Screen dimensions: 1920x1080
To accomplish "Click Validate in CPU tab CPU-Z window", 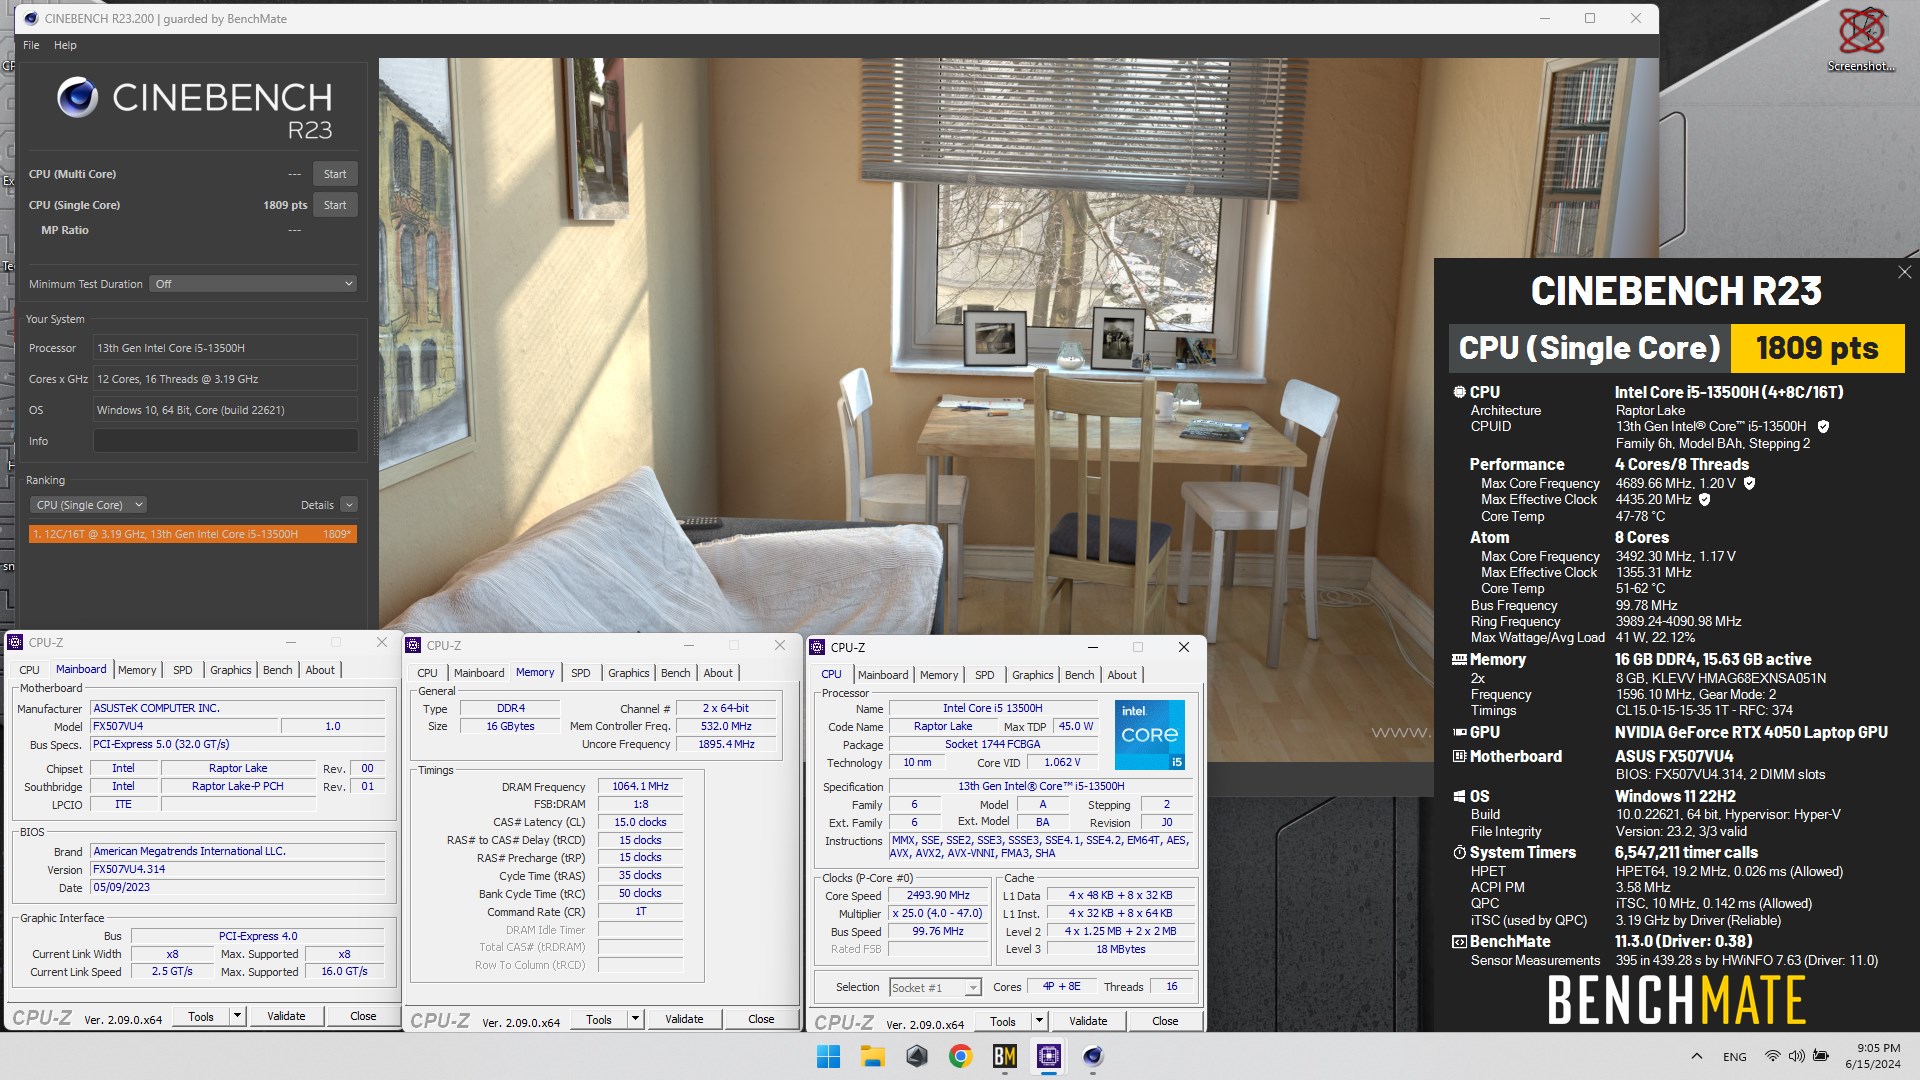I will tap(1088, 1021).
